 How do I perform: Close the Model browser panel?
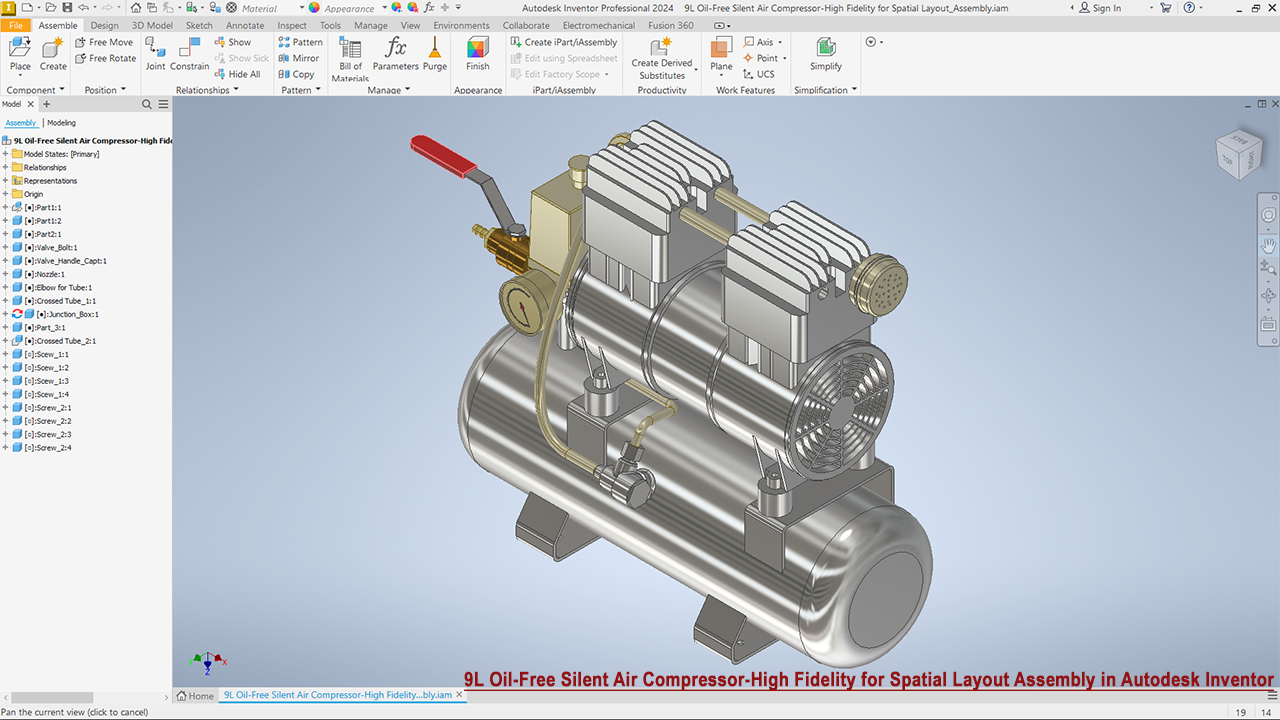pyautogui.click(x=30, y=104)
